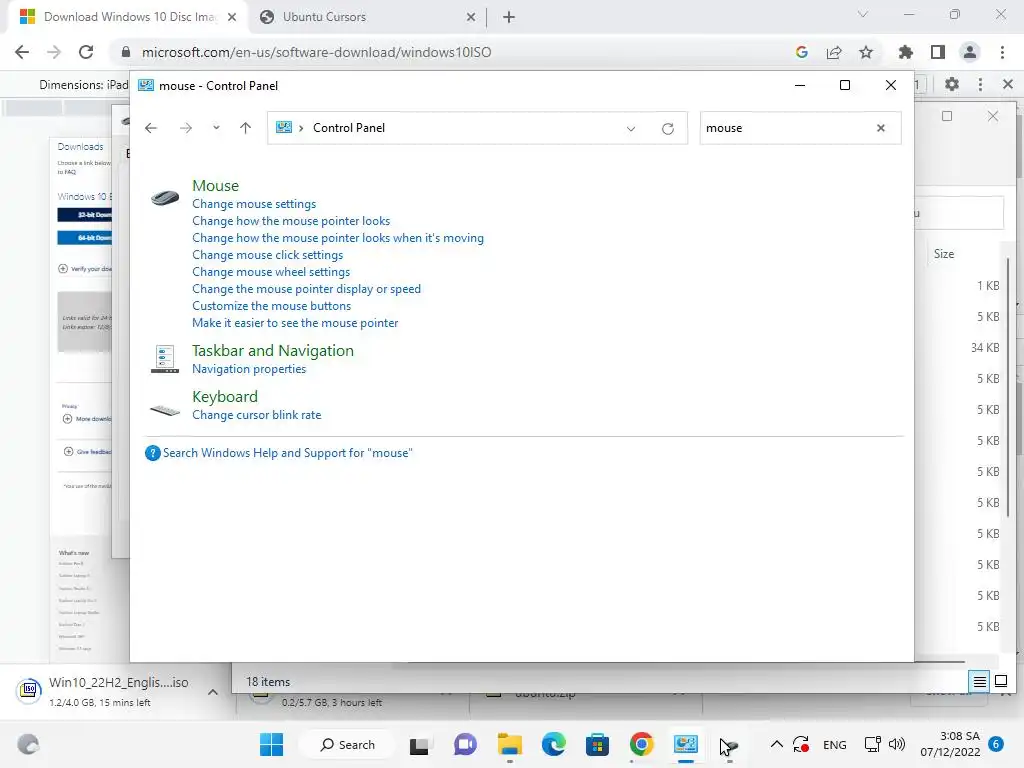
Task: Click the Size column header in Explorer
Action: point(944,253)
